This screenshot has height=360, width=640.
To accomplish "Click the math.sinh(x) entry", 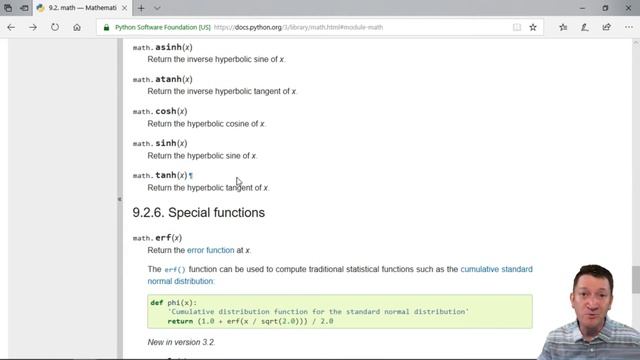I will pyautogui.click(x=160, y=143).
